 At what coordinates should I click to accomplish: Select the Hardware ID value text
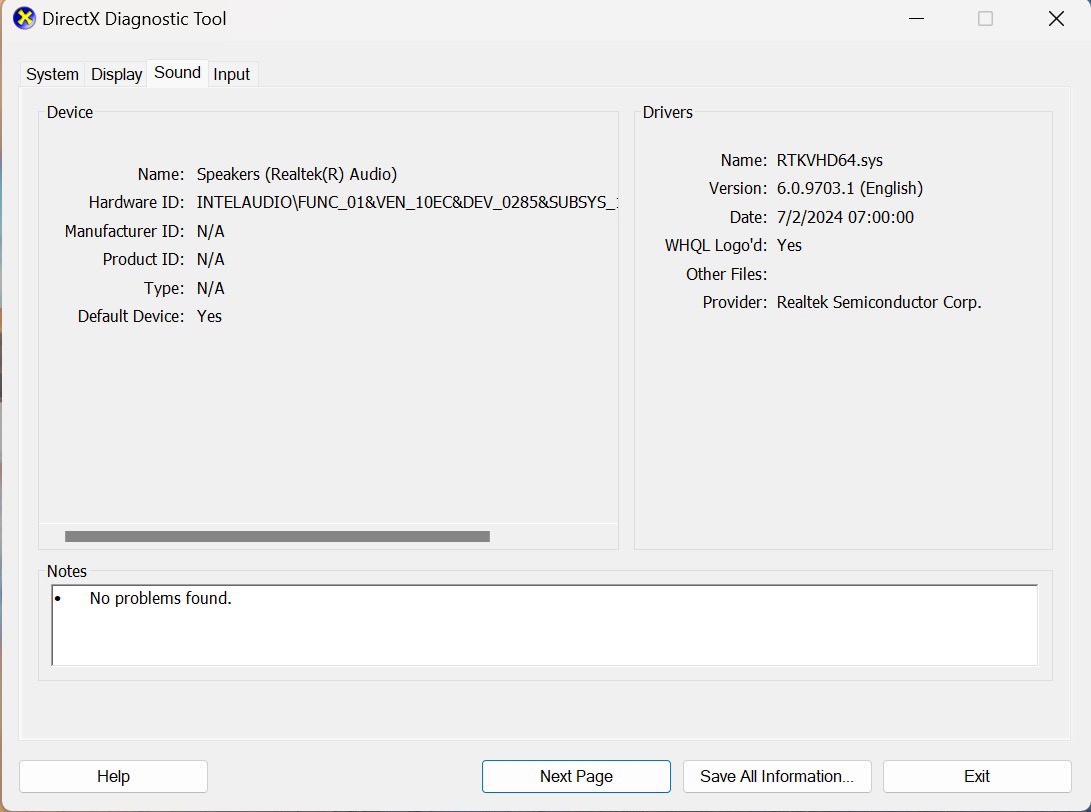click(406, 203)
